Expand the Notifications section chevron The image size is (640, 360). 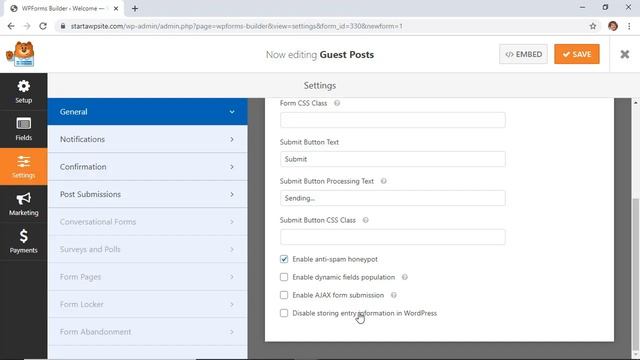tap(232, 139)
